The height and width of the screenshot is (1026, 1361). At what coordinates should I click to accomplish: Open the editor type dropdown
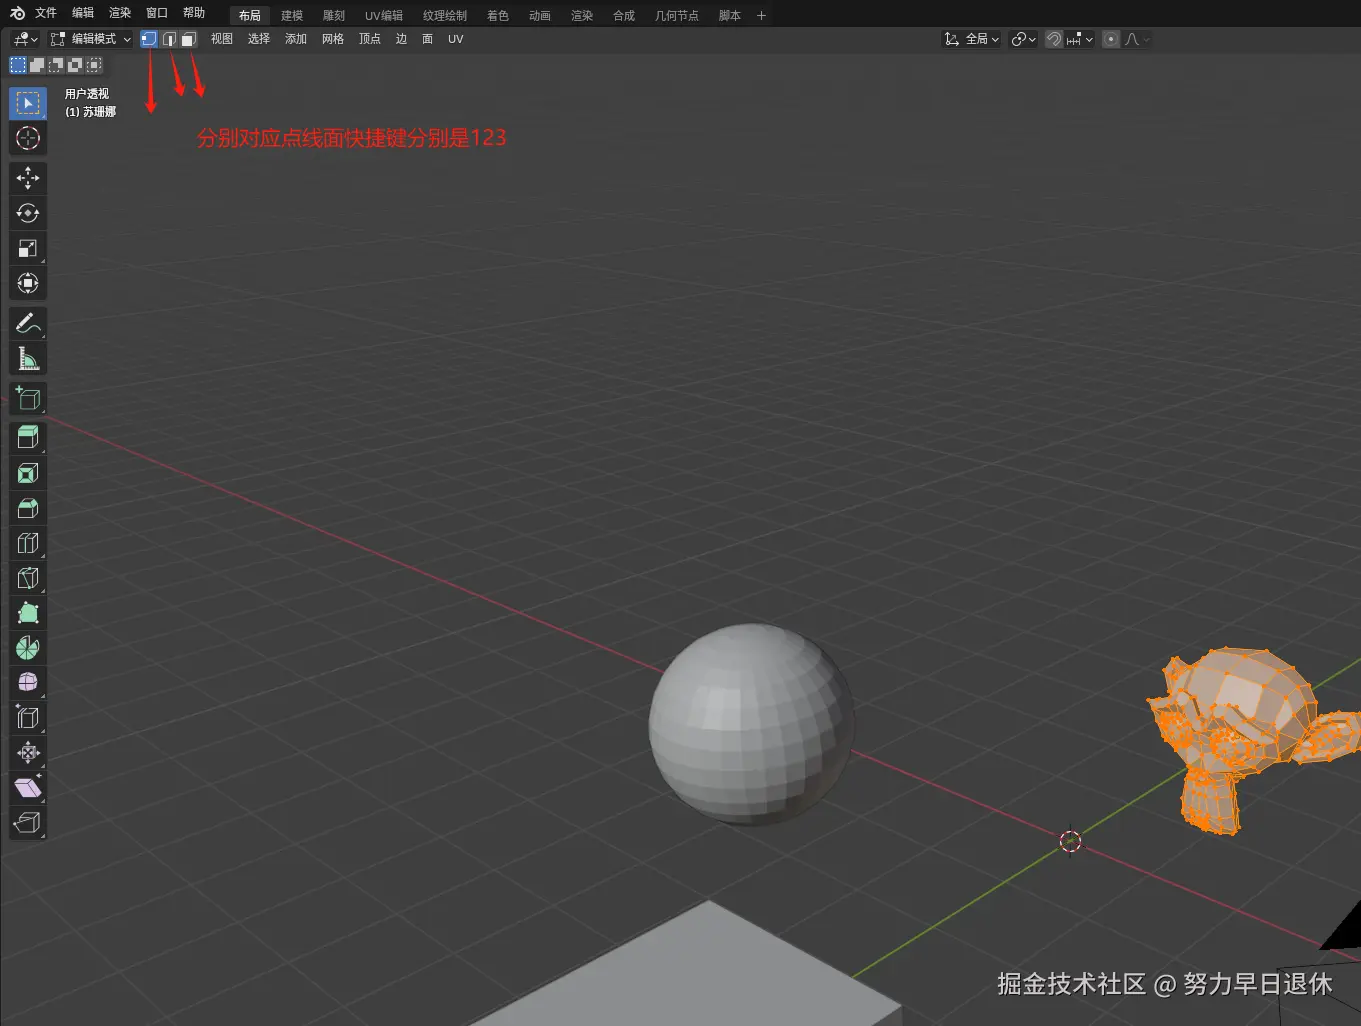(25, 39)
